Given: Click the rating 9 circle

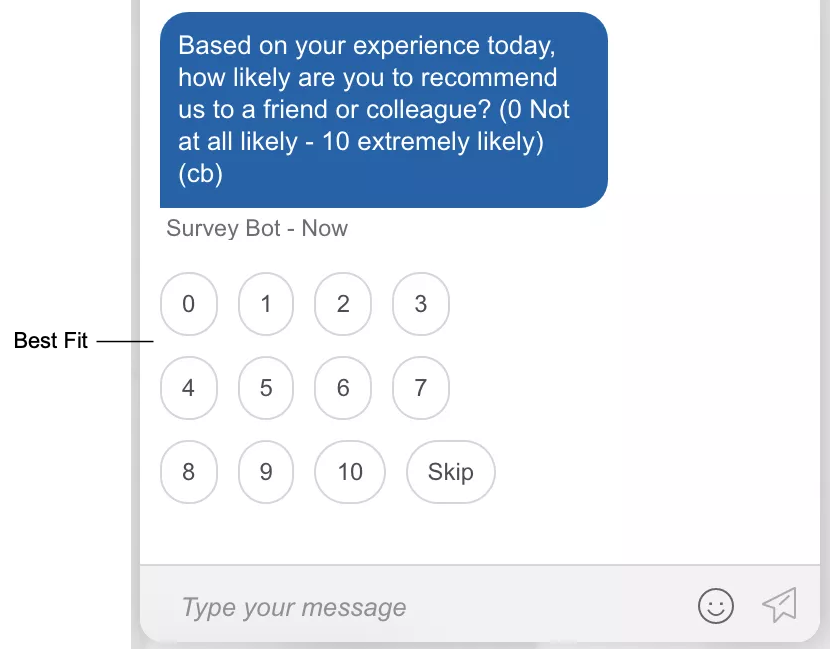Looking at the screenshot, I should pos(266,472).
